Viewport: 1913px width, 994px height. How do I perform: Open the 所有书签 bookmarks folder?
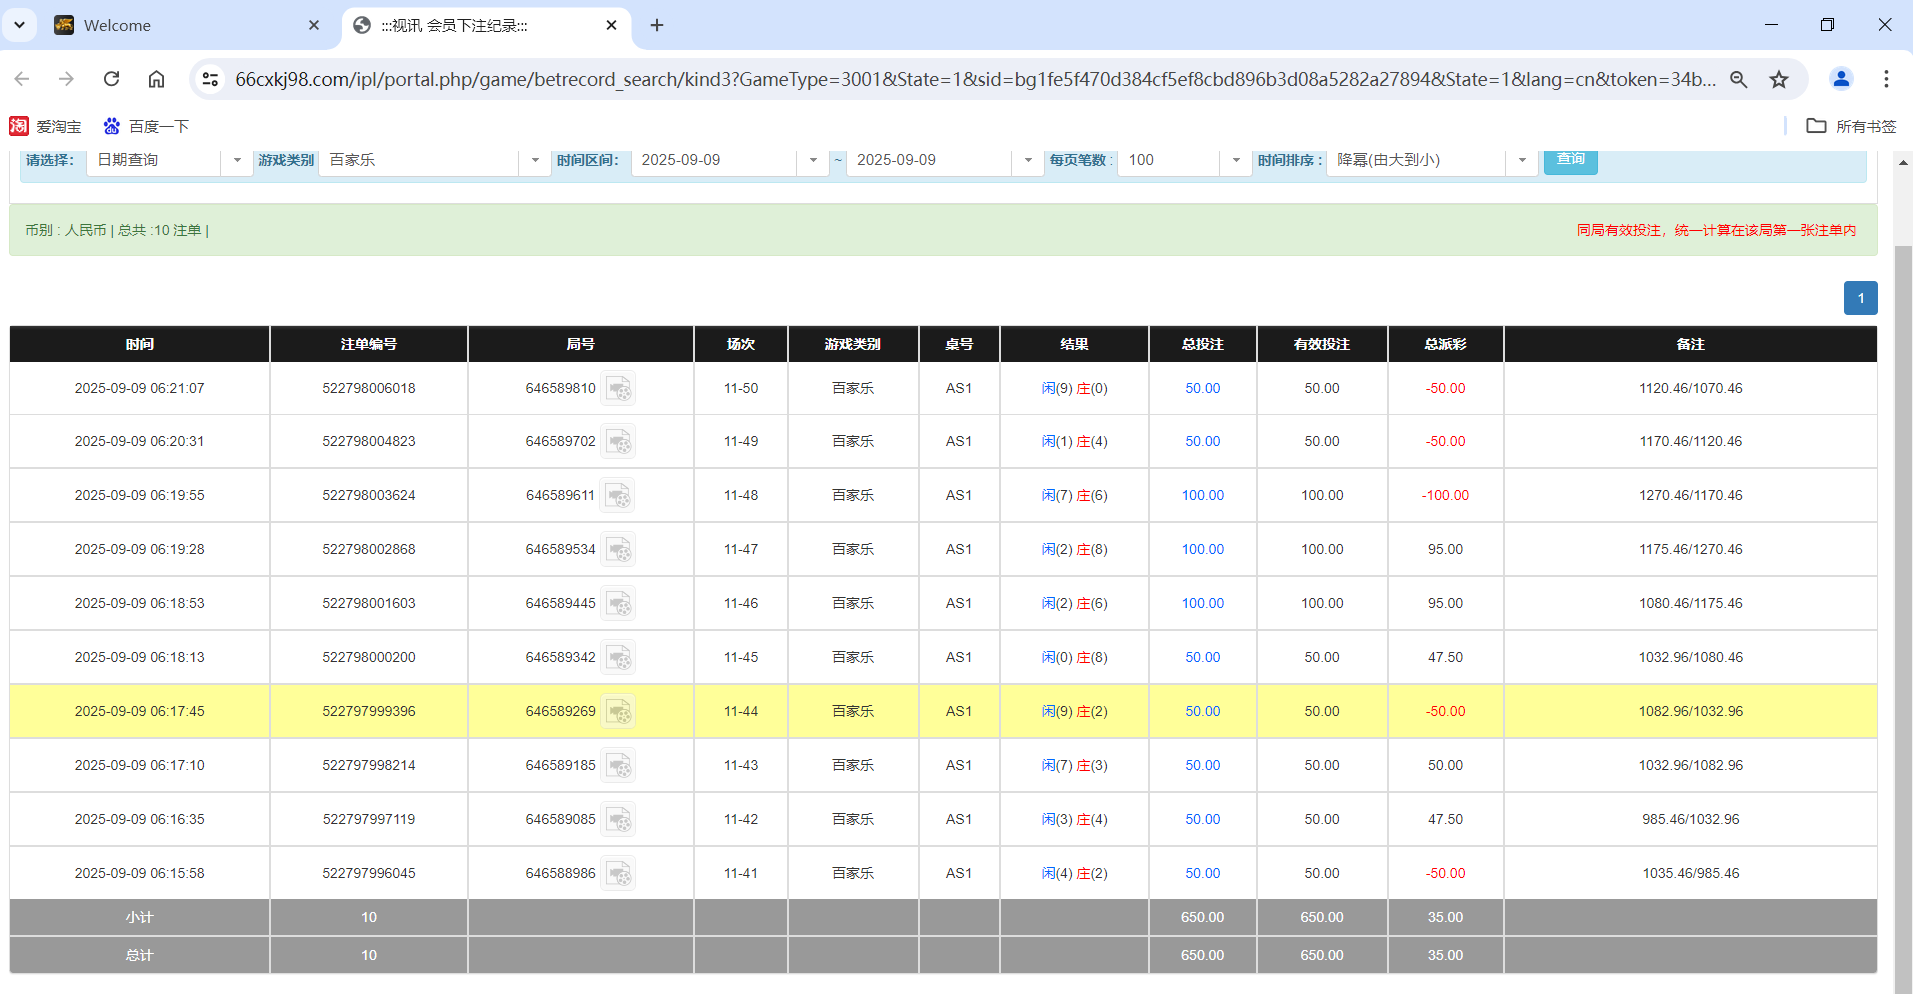pos(1852,126)
